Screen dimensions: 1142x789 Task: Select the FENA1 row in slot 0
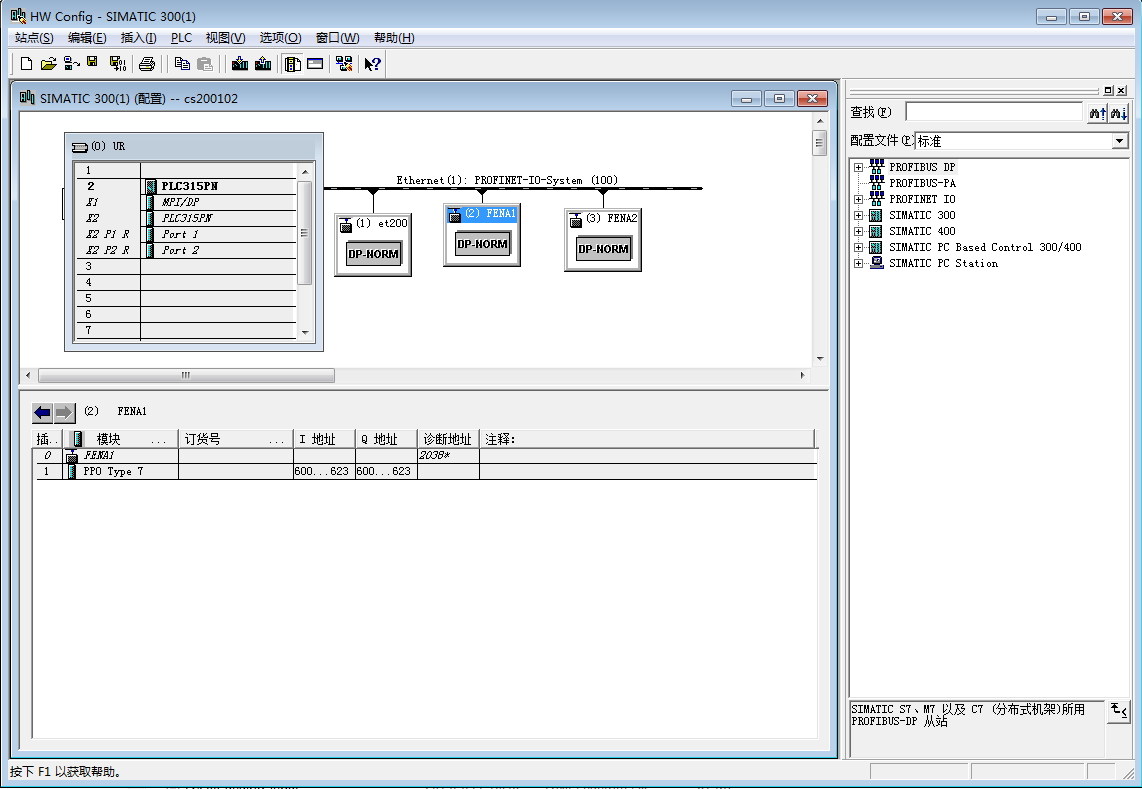coord(426,455)
